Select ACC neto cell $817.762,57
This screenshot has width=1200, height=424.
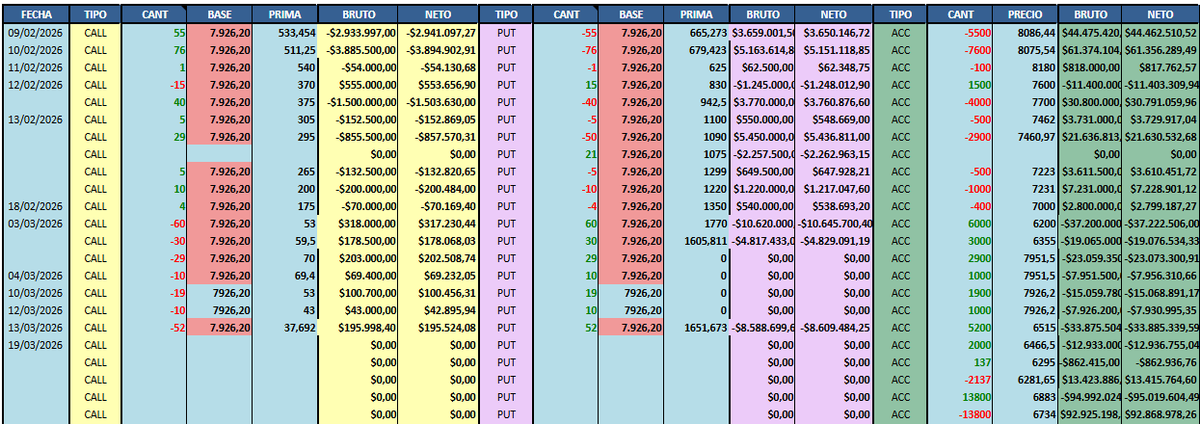1160,68
